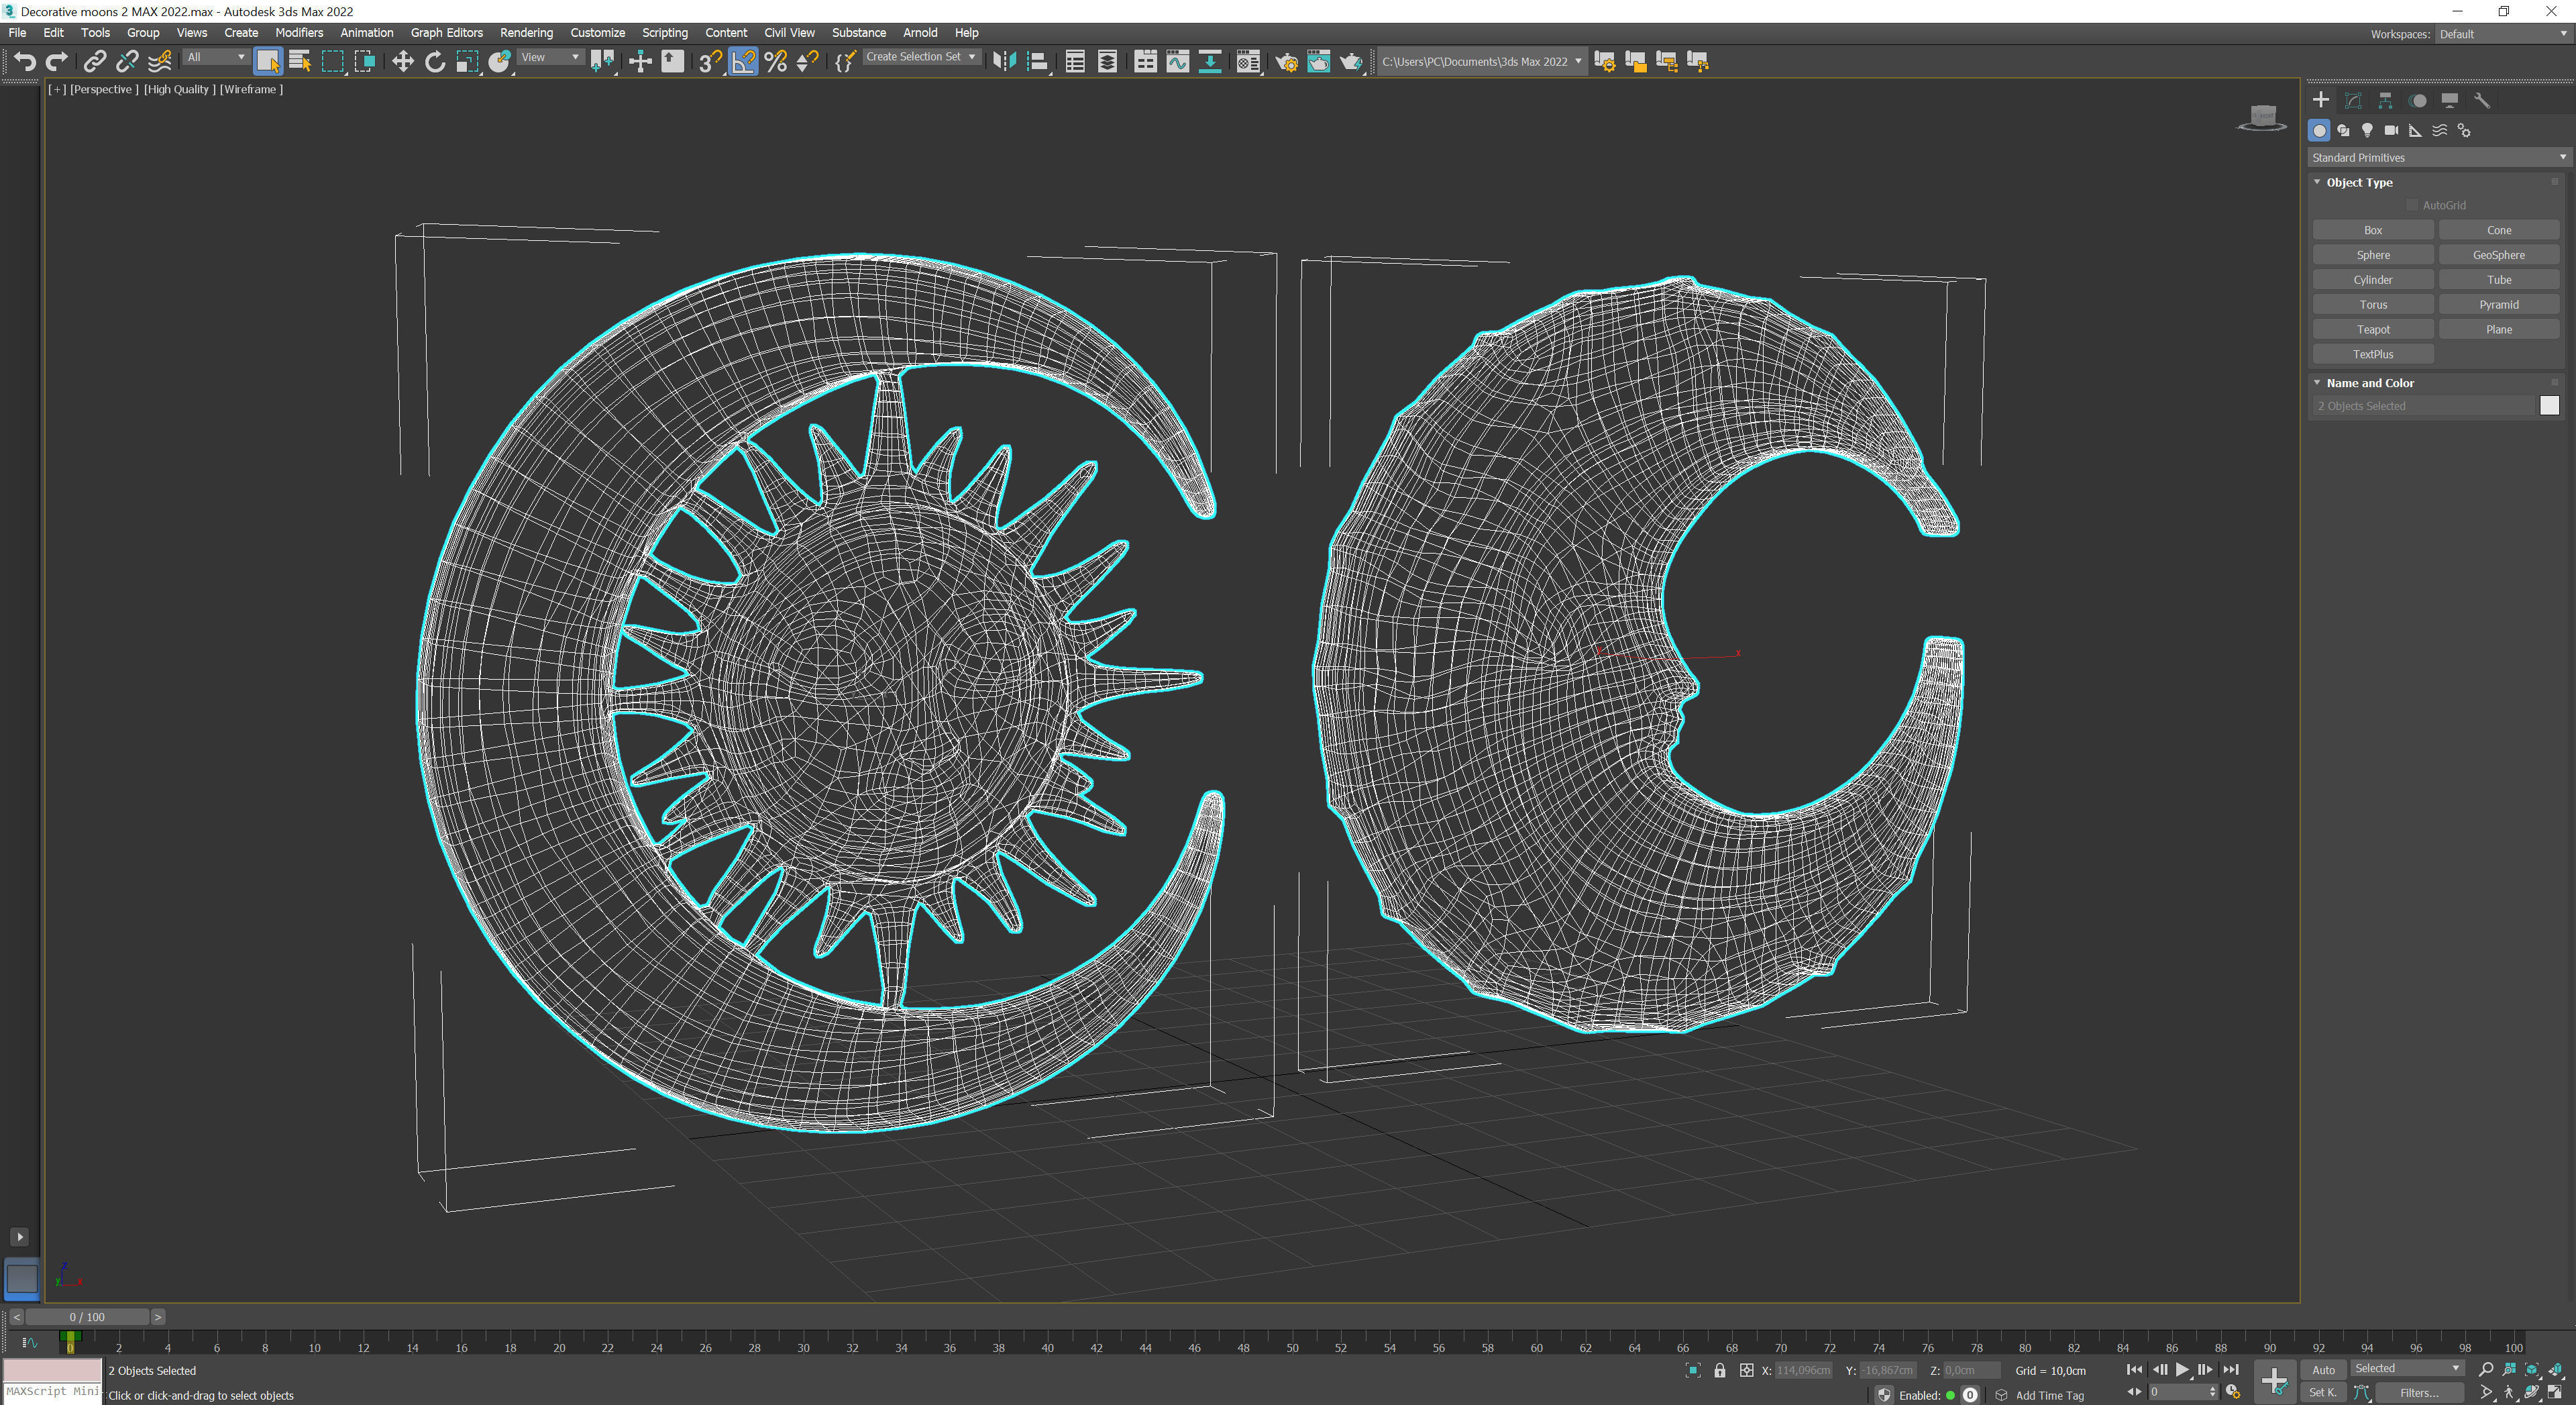Open the Rendering menu
This screenshot has height=1405, width=2576.
tap(526, 33)
